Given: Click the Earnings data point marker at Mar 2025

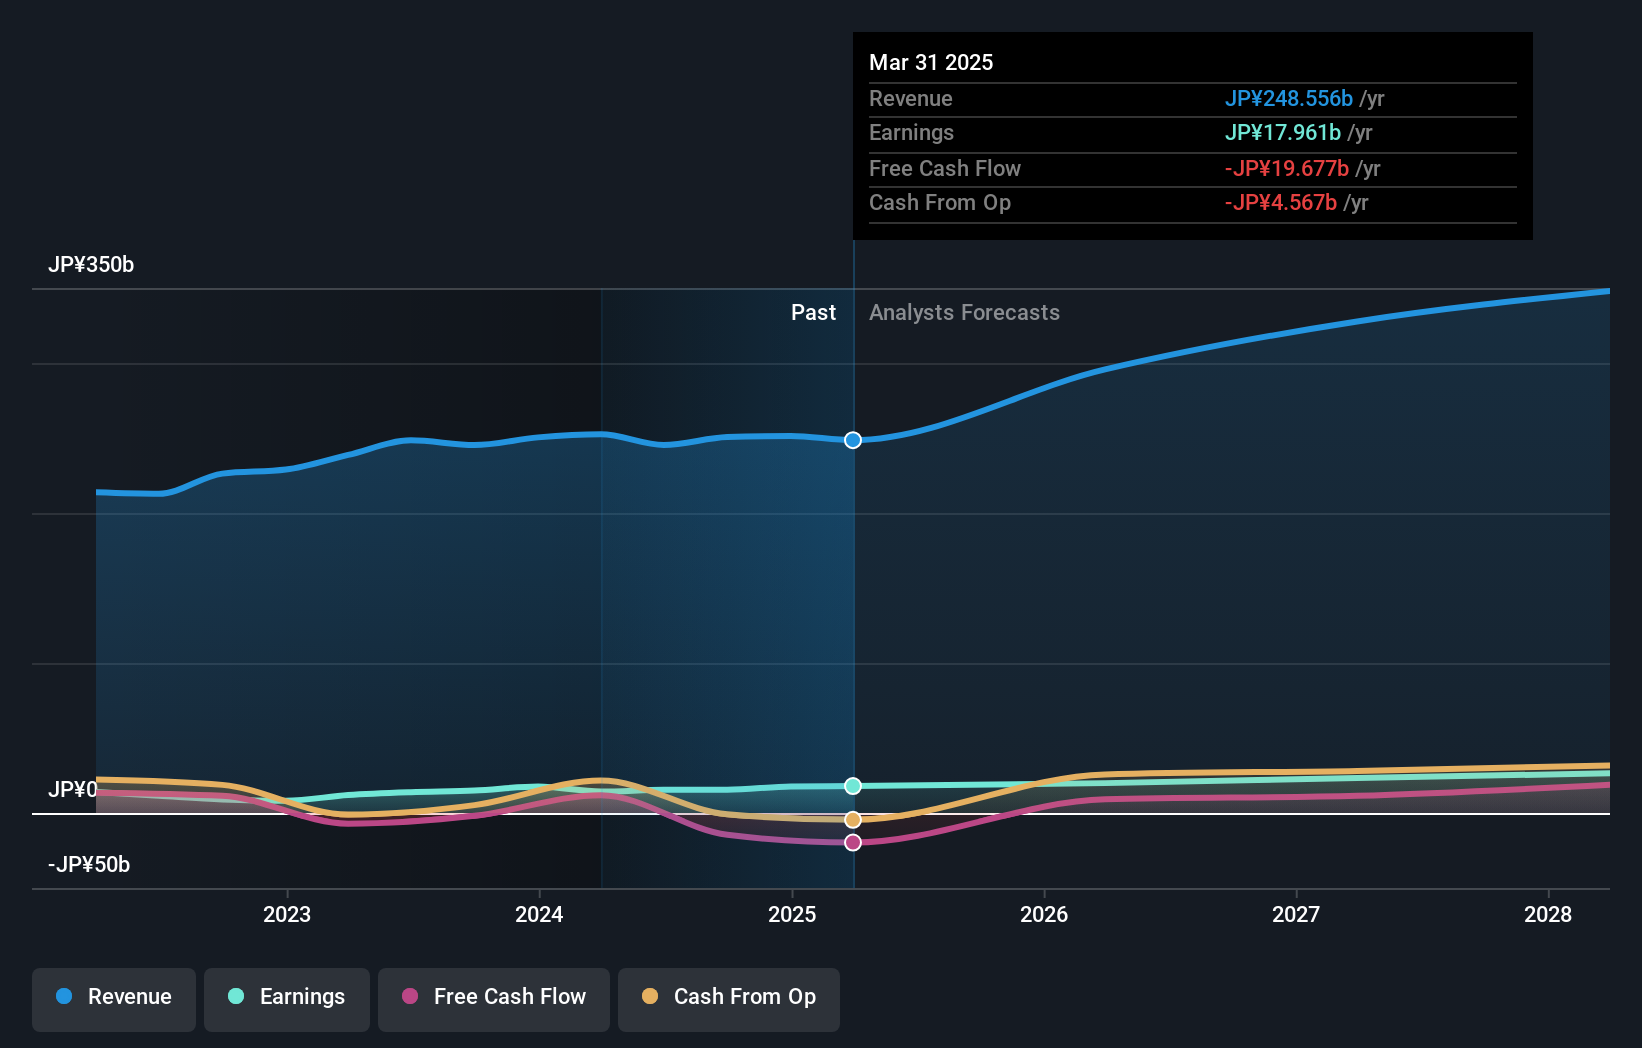Looking at the screenshot, I should [x=853, y=786].
